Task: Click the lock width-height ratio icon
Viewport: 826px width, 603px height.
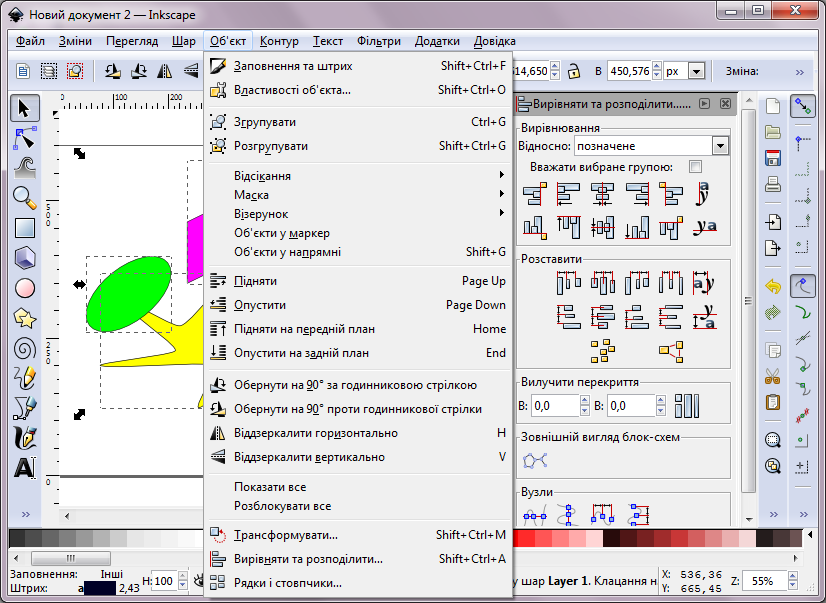Action: coord(573,72)
